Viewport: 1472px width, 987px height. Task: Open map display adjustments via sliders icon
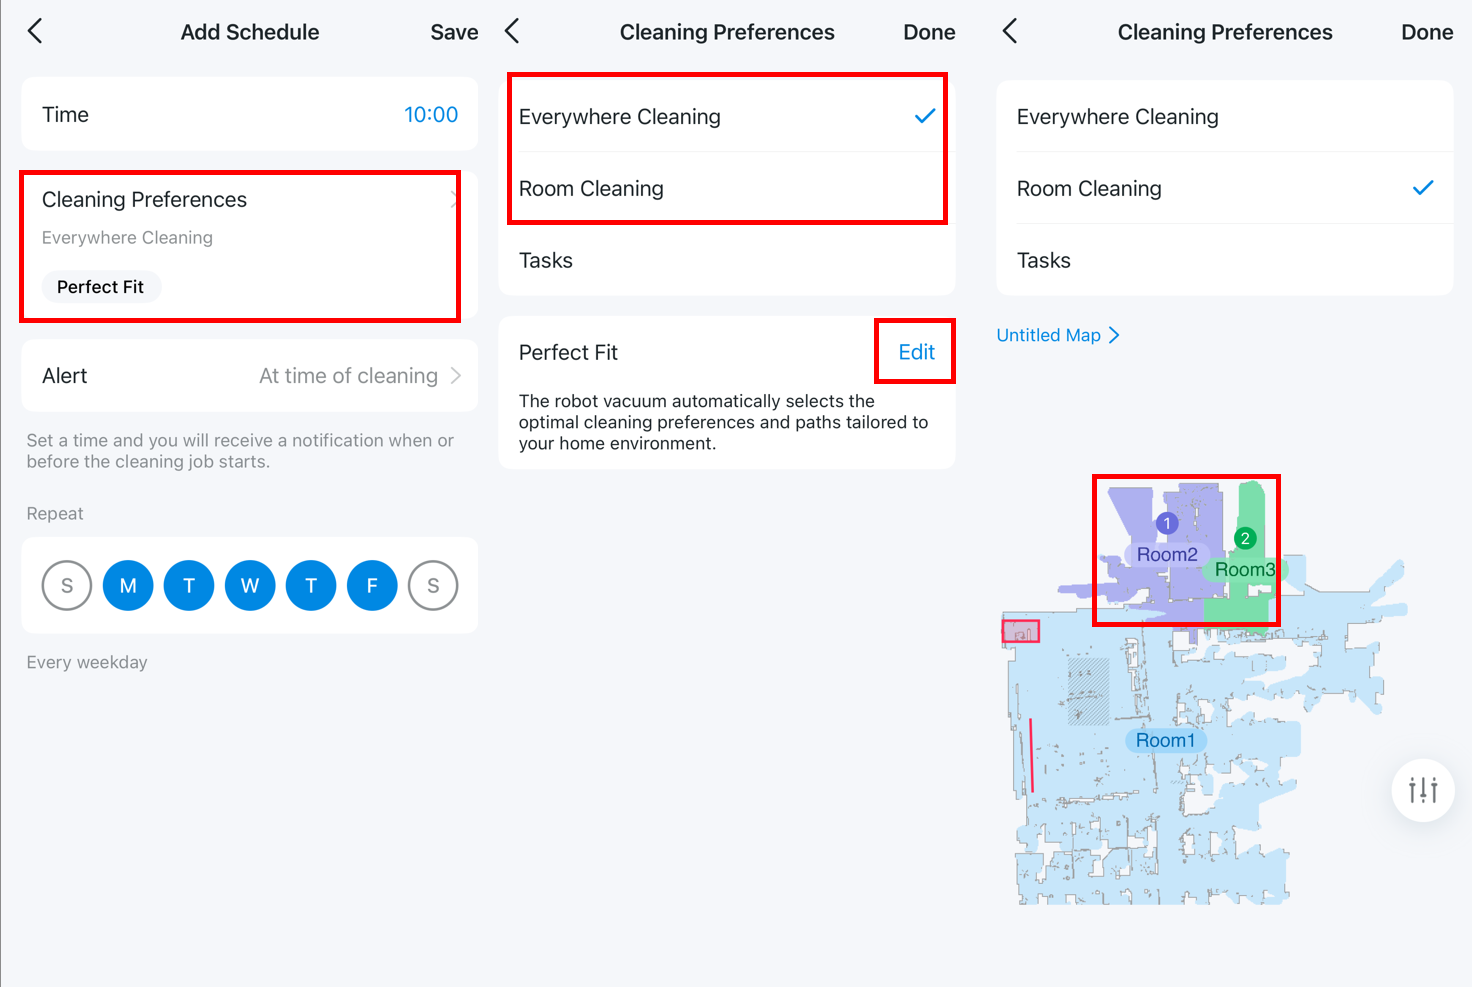tap(1422, 789)
